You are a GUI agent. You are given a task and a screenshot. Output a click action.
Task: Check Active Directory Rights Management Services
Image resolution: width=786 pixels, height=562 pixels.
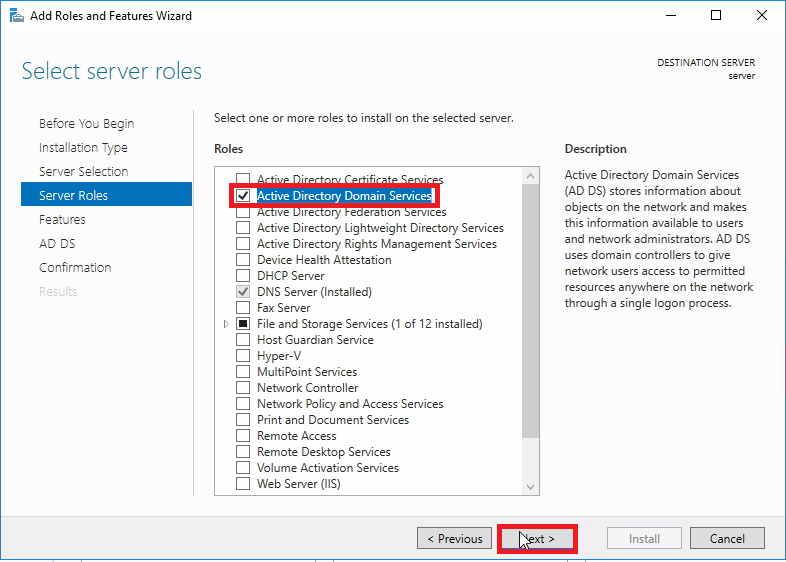pos(243,244)
